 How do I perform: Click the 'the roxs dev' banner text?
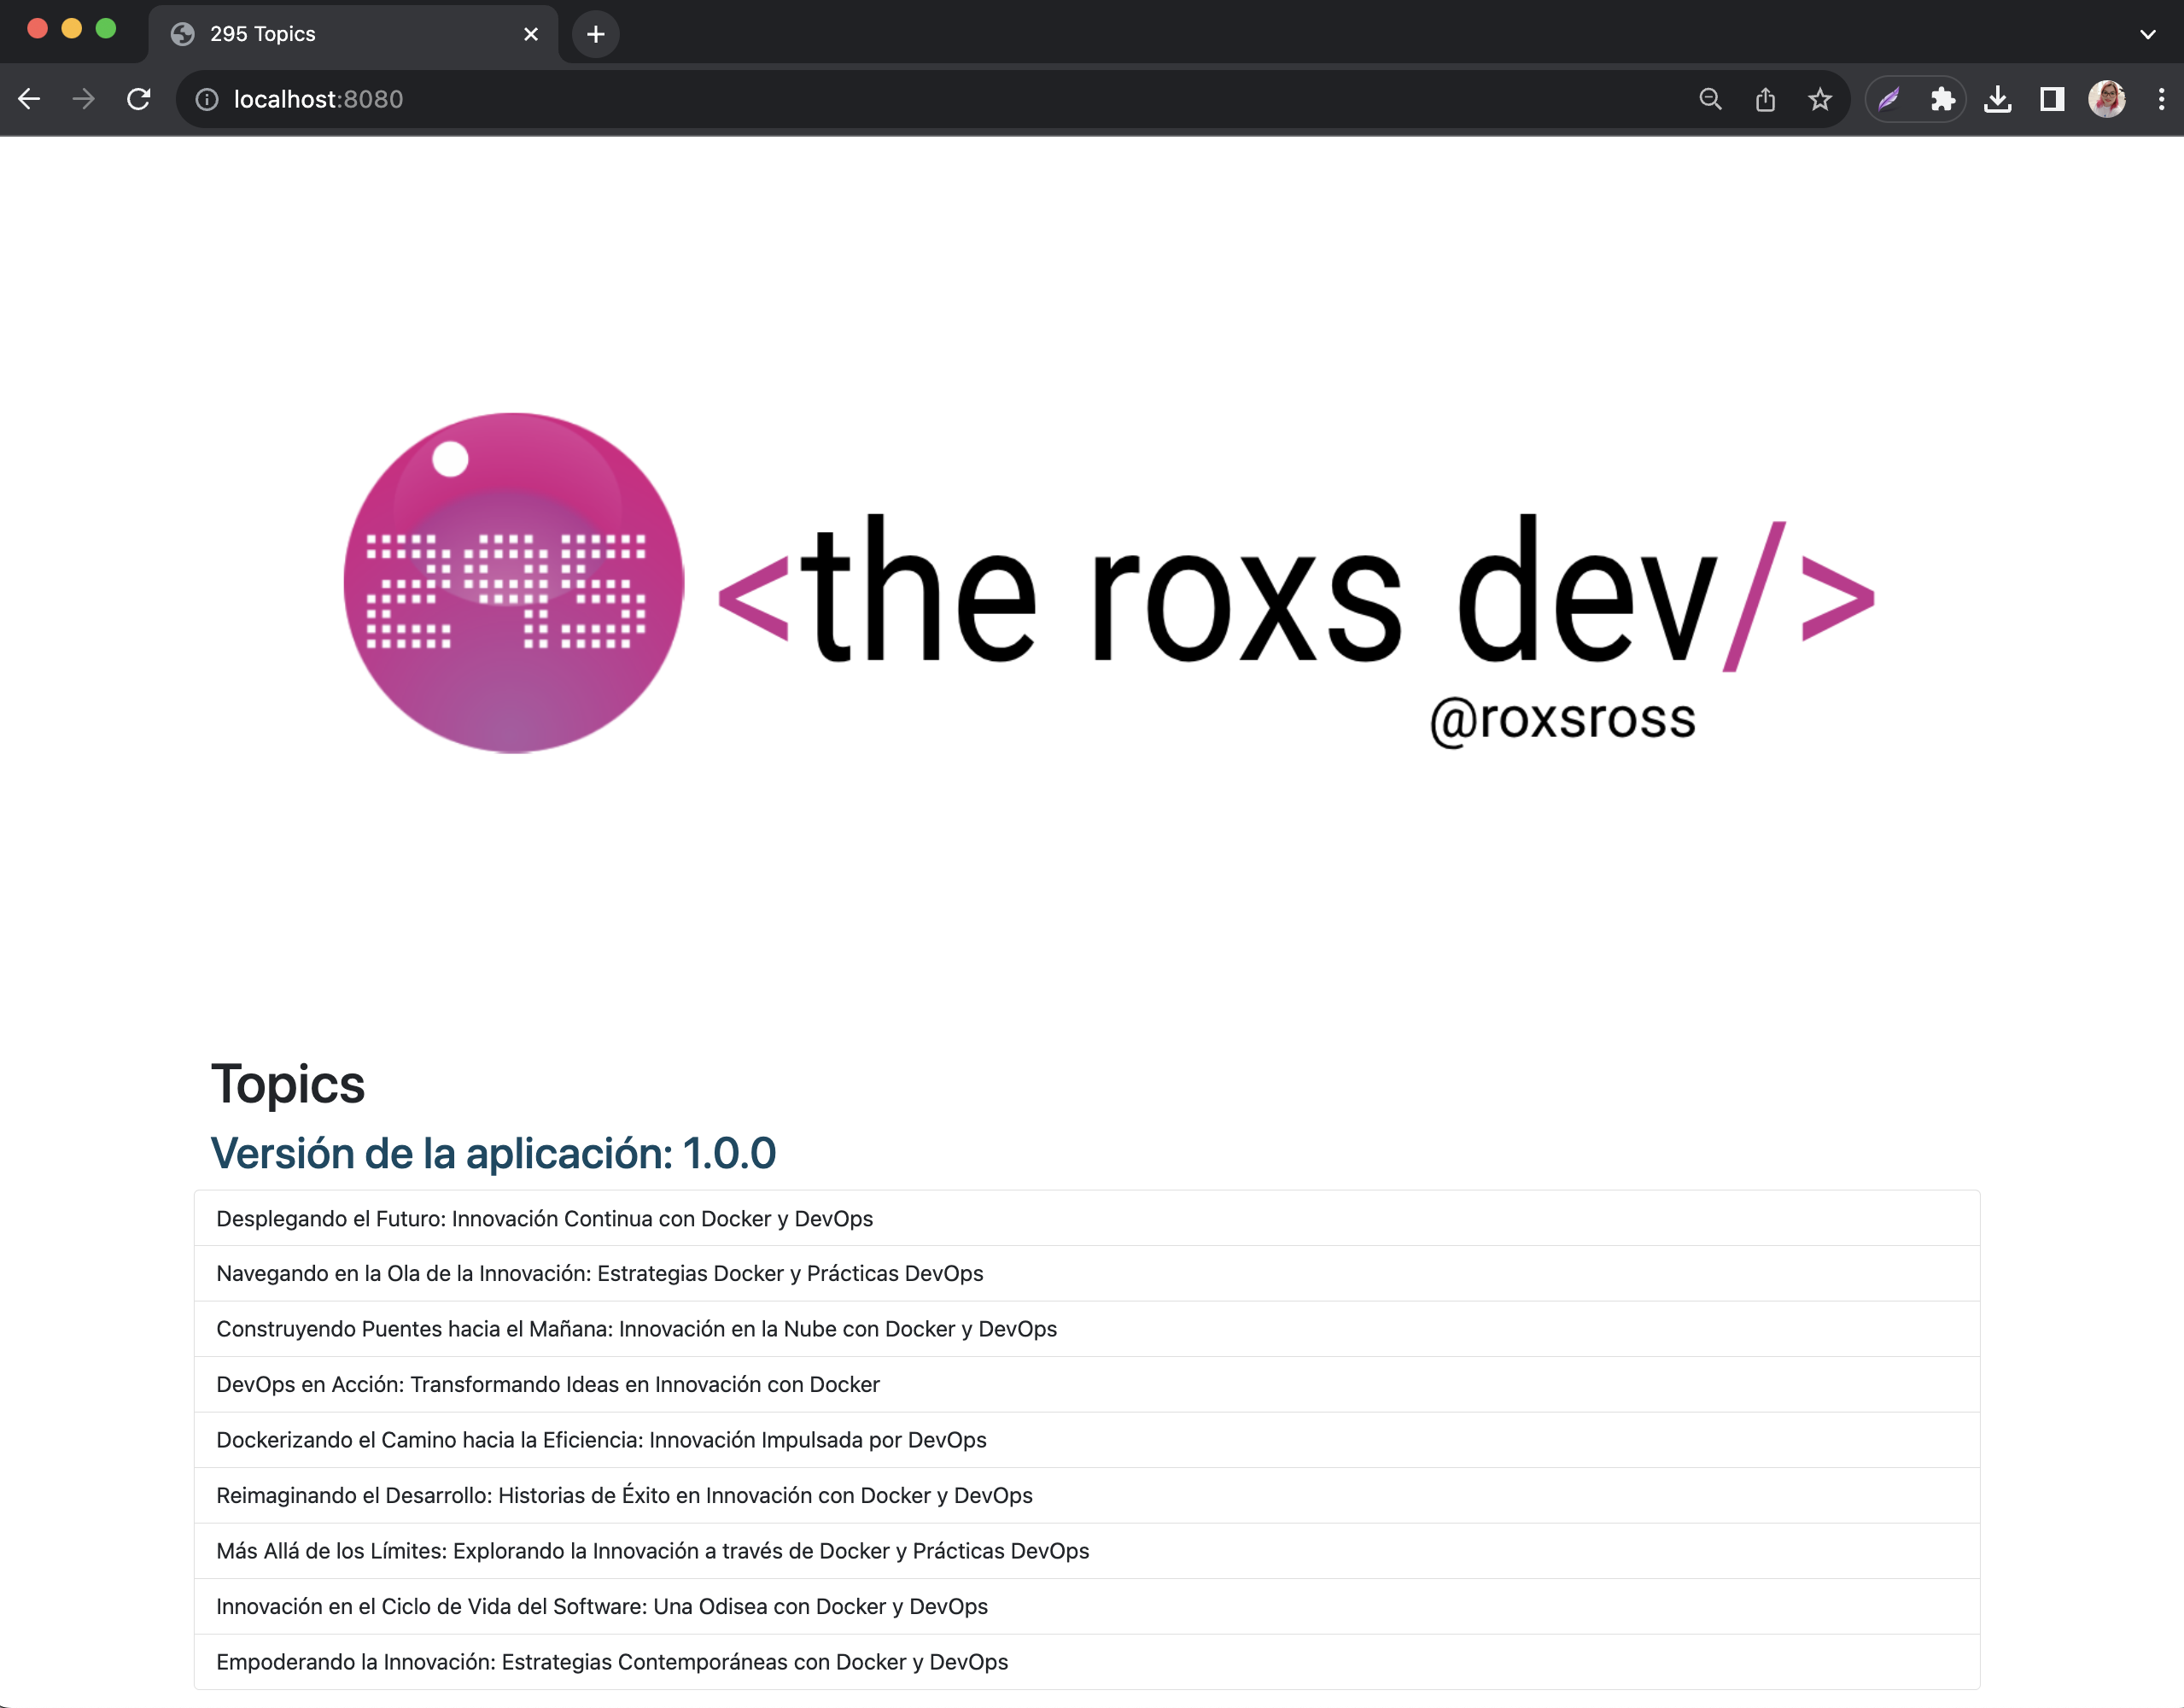(1296, 590)
